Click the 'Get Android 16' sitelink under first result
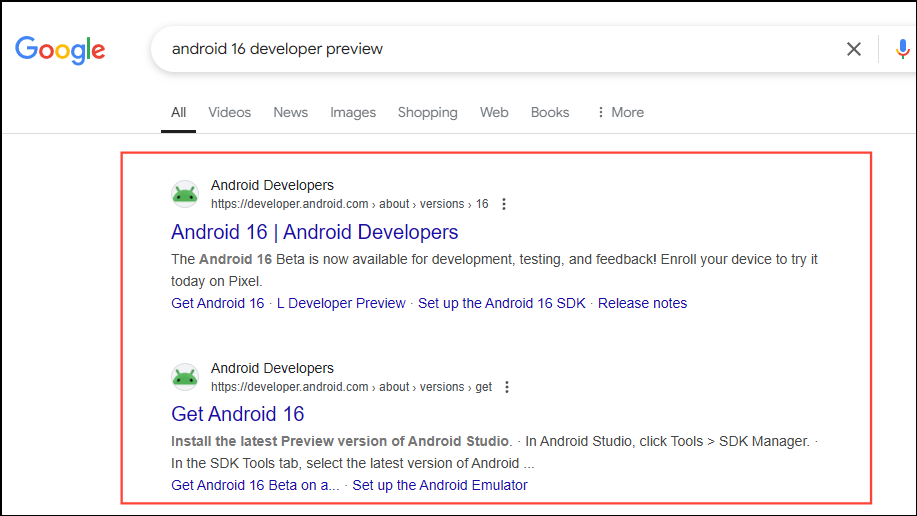This screenshot has height=516, width=917. (218, 303)
